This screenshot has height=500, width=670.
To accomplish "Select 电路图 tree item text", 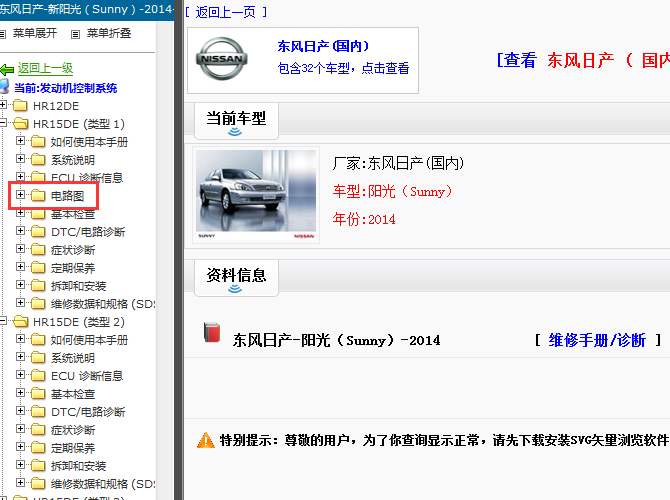I will pos(68,196).
